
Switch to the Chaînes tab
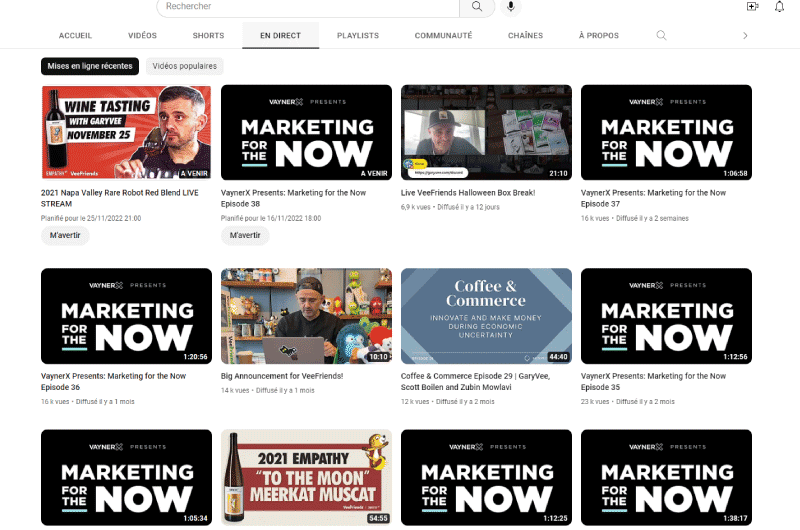(x=526, y=36)
